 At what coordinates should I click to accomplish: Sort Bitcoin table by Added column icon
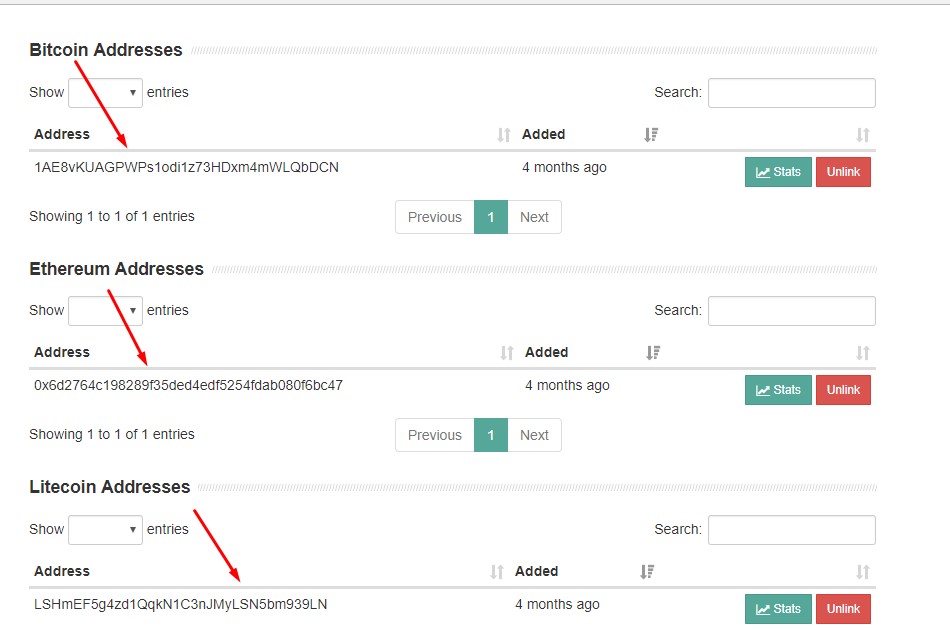[651, 135]
